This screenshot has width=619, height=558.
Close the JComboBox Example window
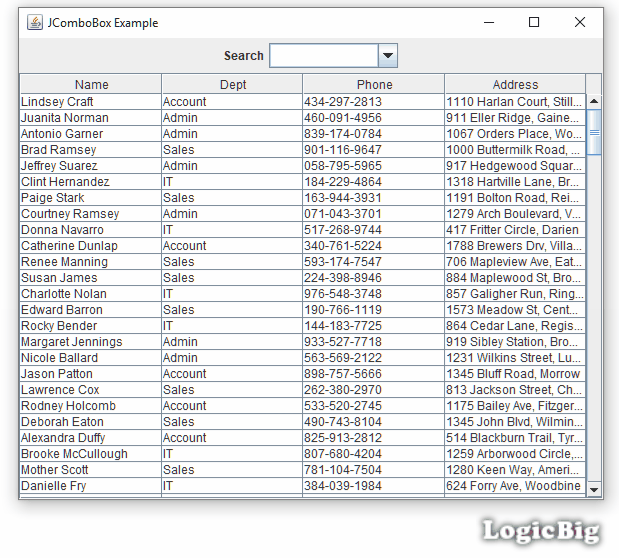tap(580, 22)
